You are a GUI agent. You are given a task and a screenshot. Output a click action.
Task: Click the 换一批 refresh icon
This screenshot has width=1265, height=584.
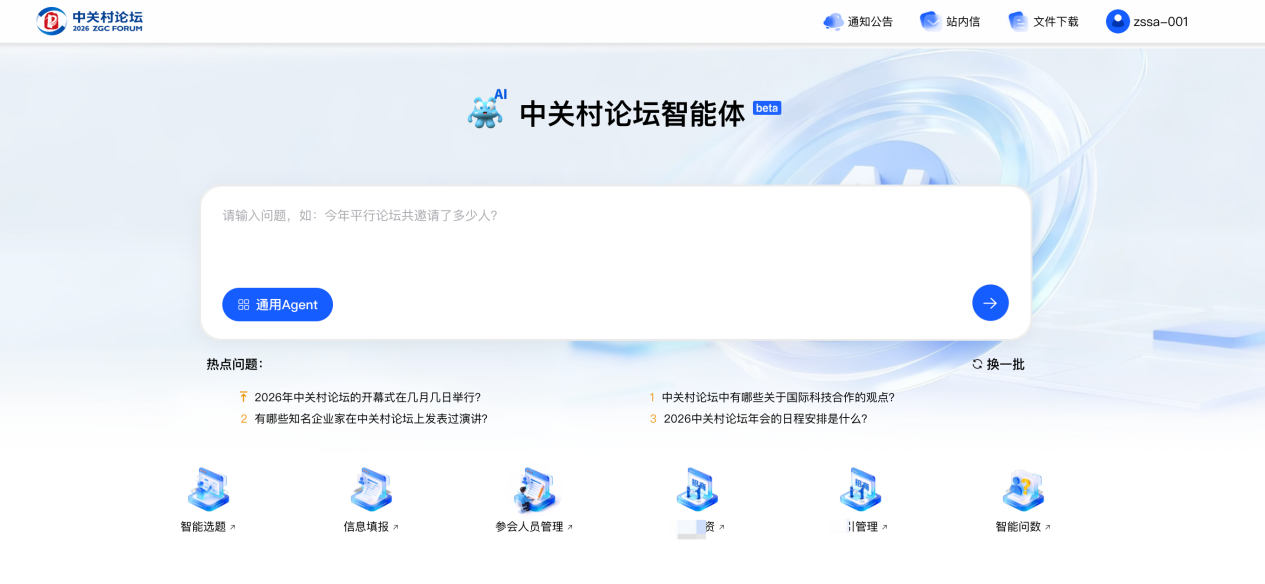[x=977, y=364]
